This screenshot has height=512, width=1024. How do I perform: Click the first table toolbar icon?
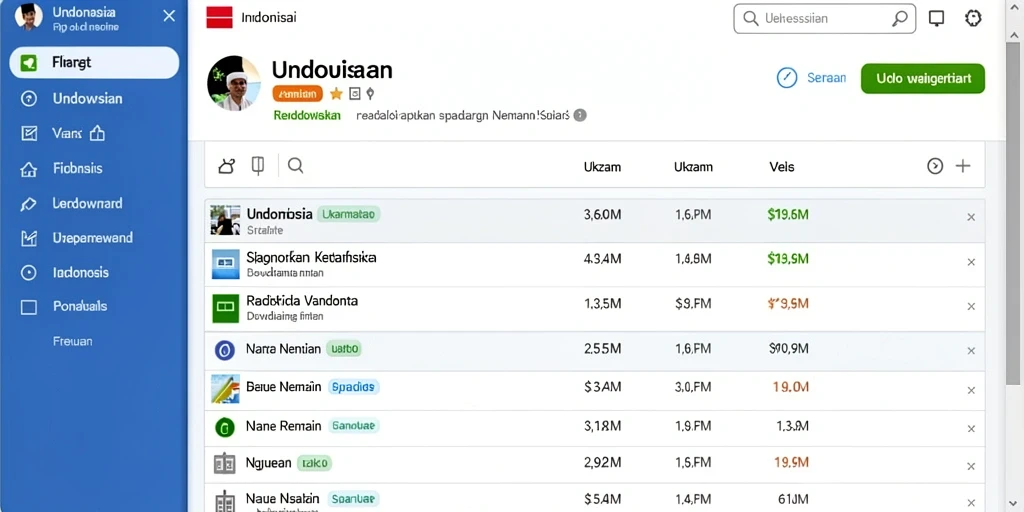tap(227, 167)
